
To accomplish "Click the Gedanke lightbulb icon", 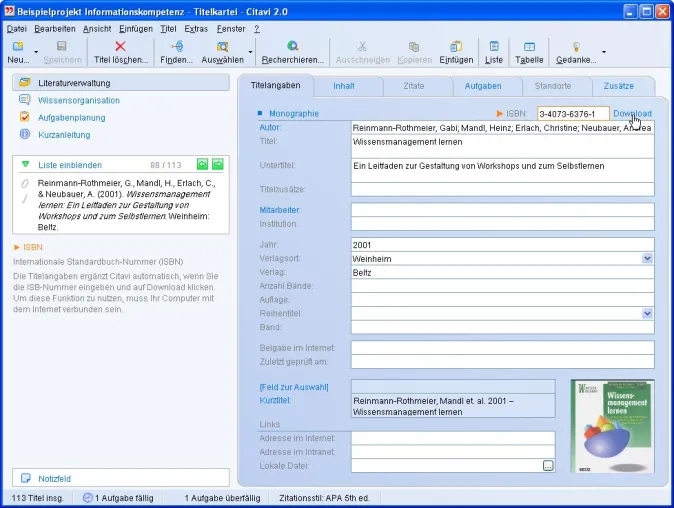I will (x=576, y=46).
